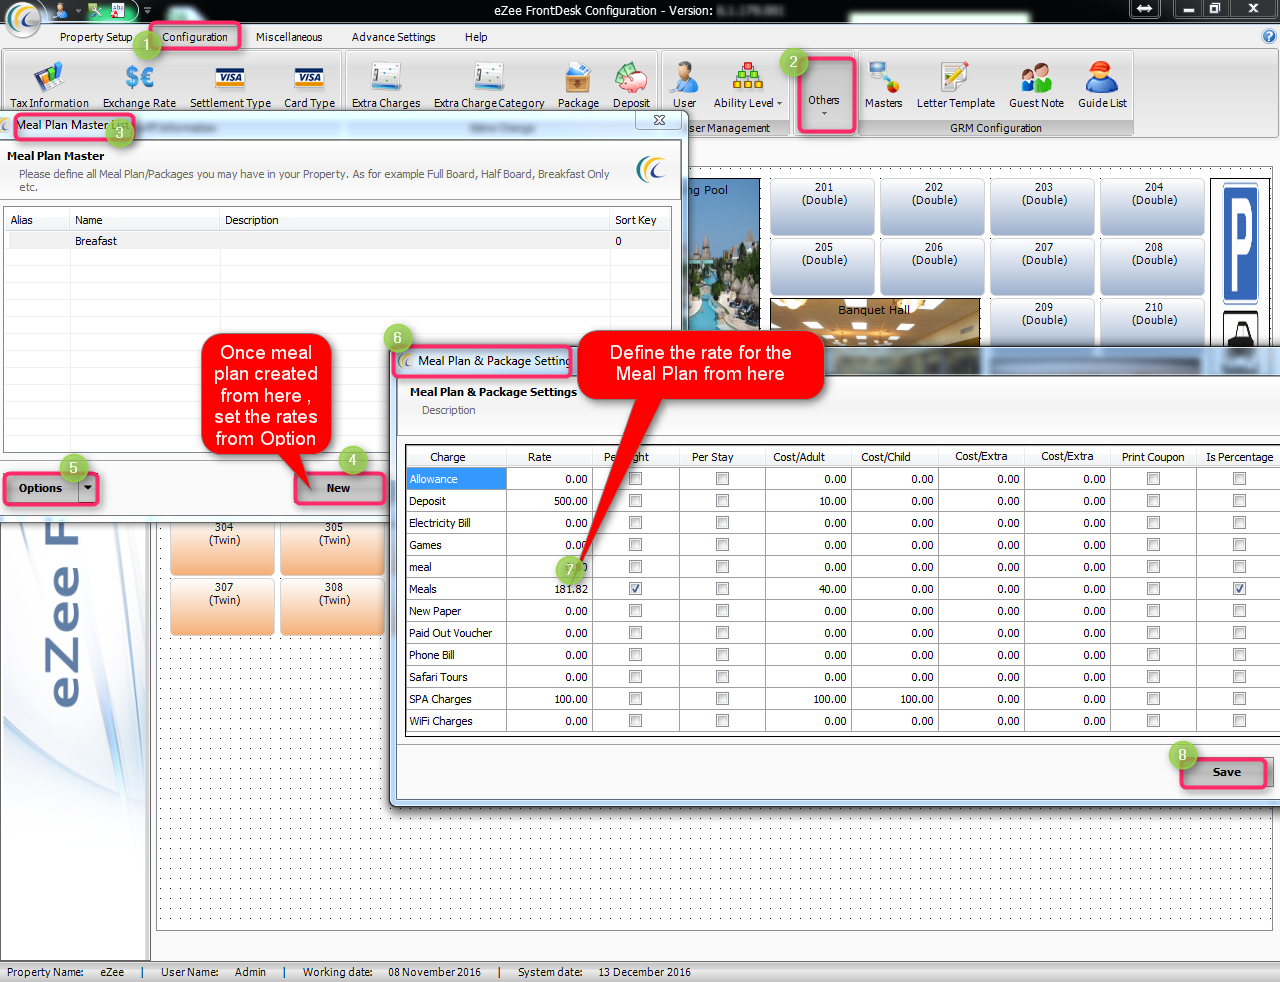Screen dimensions: 1280x982
Task: Open quick access toolbar customize arrow
Action: 147,11
